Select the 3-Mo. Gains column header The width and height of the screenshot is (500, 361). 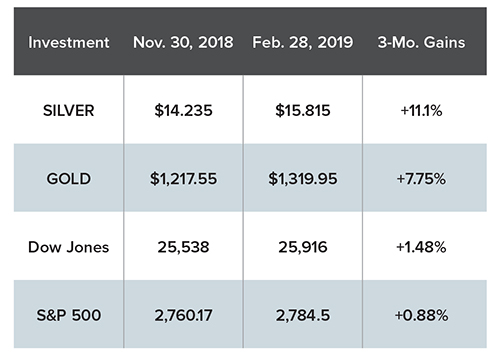click(421, 42)
